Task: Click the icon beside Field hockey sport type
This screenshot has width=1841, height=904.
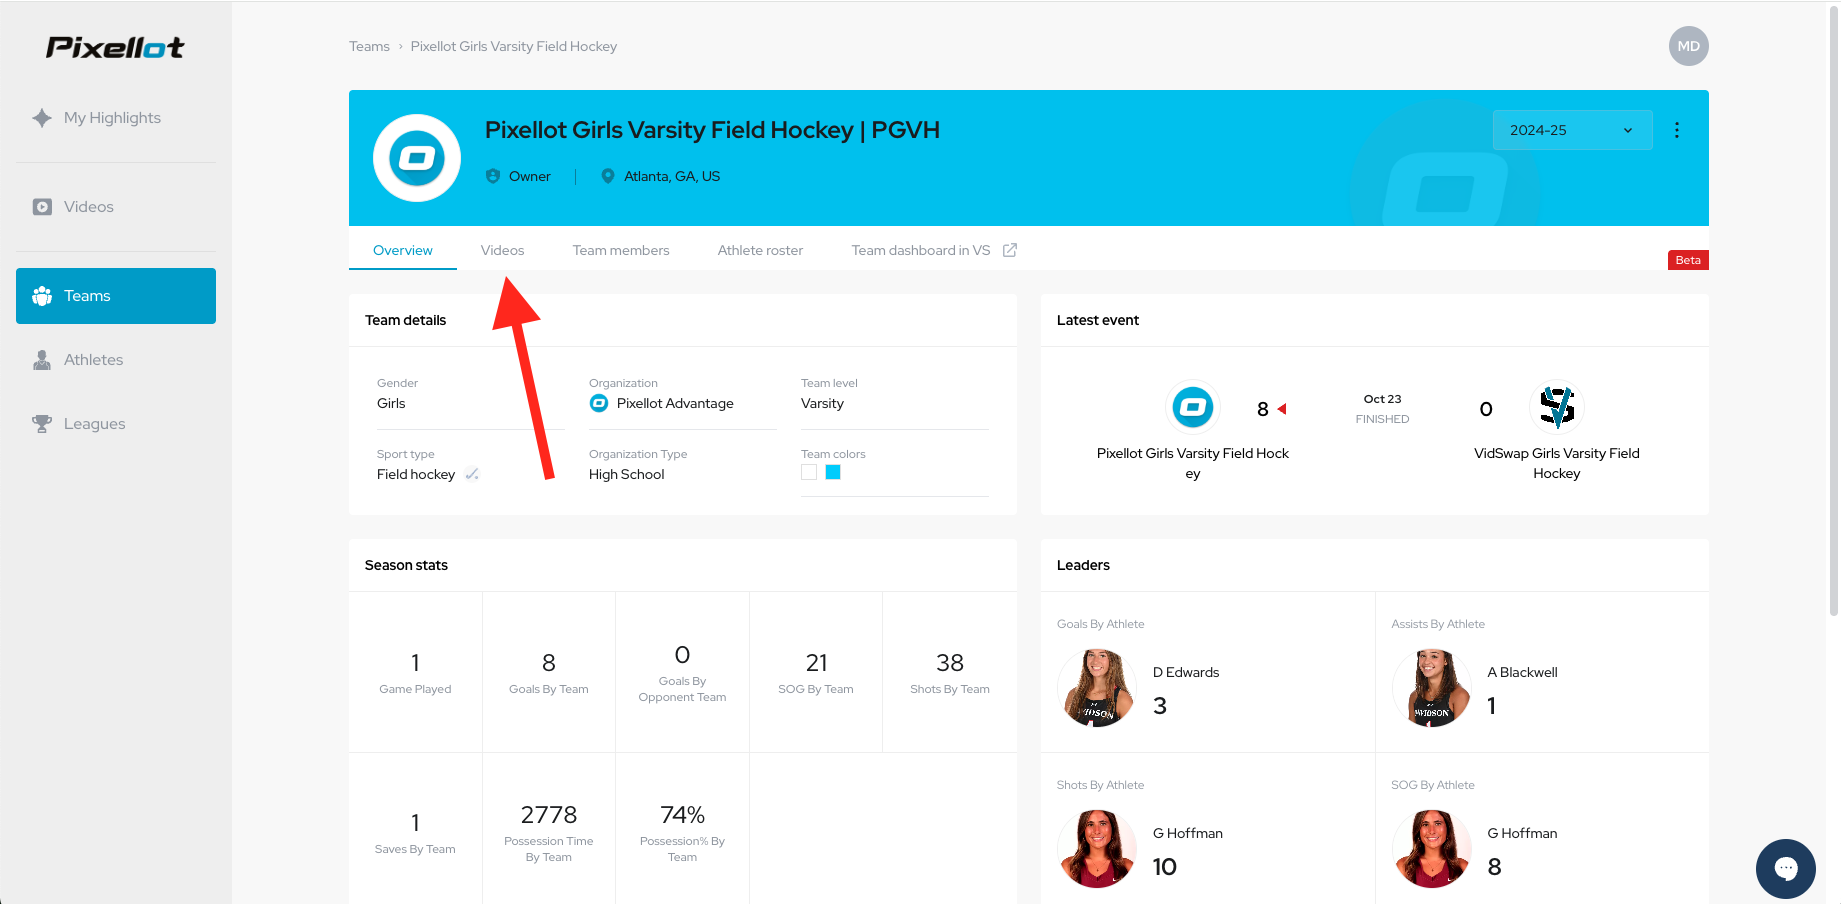Action: [x=472, y=474]
